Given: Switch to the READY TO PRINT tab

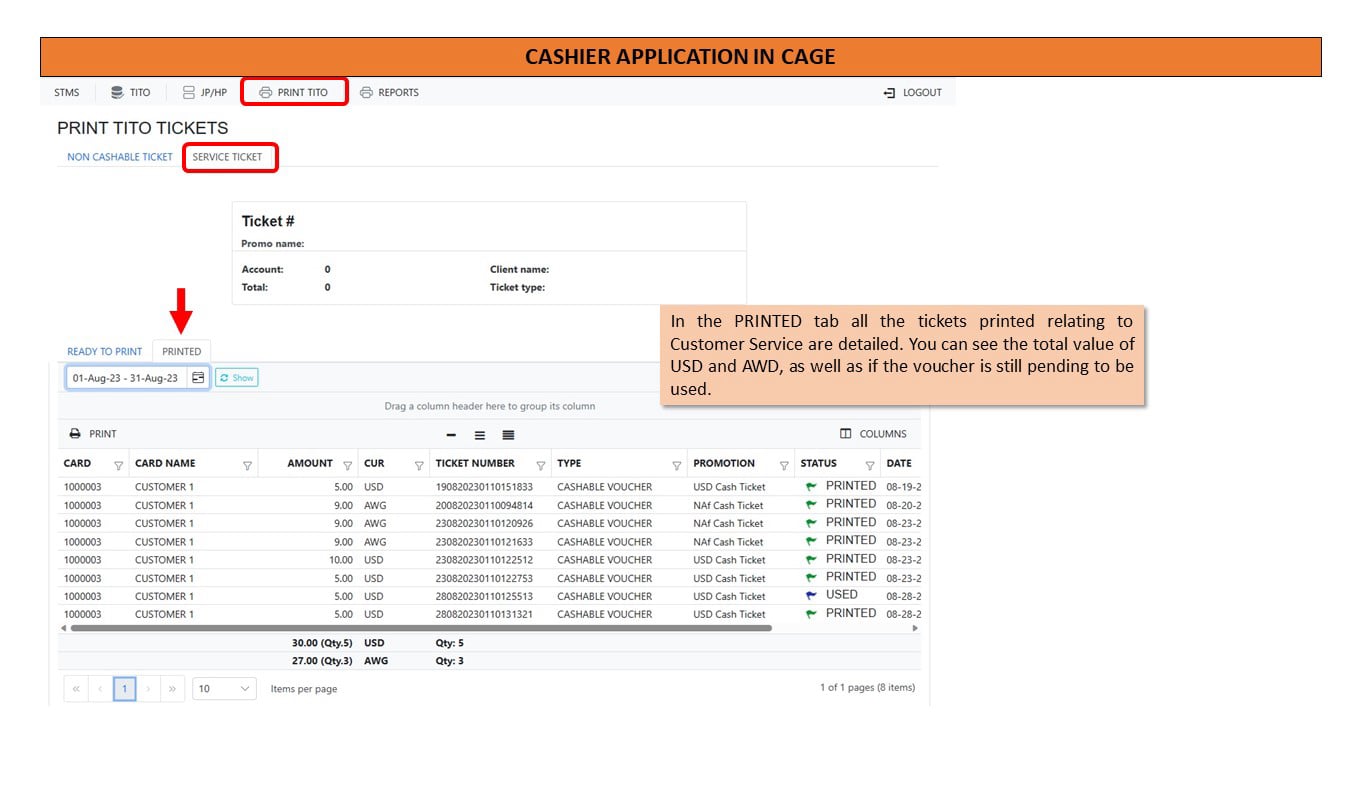Looking at the screenshot, I should click(105, 351).
